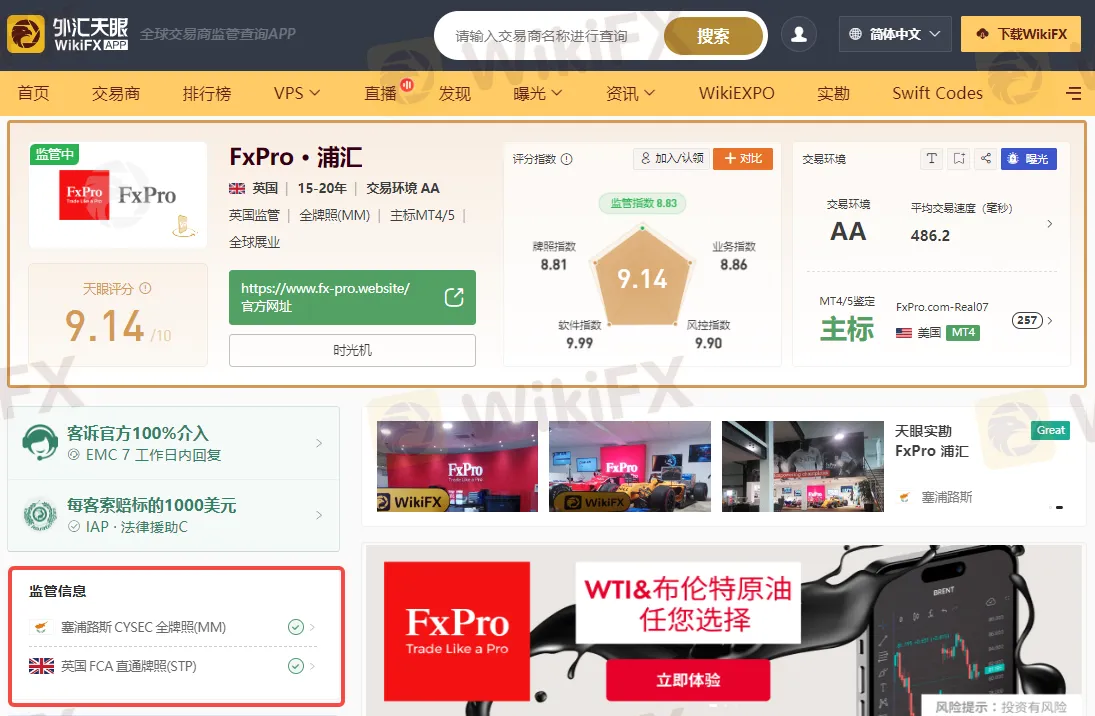Click the 监管指数 8.83 green label
This screenshot has width=1095, height=716.
pyautogui.click(x=643, y=203)
